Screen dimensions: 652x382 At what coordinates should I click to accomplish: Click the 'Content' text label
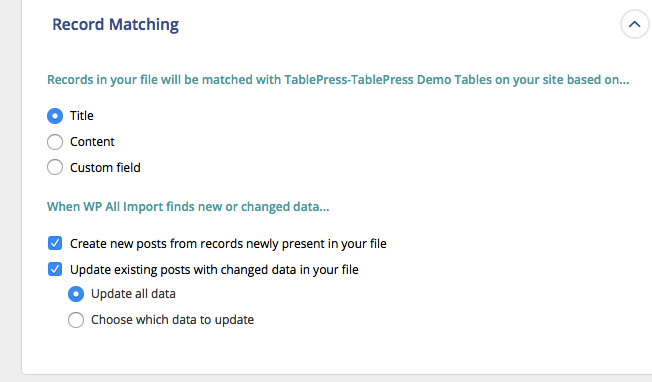(x=92, y=142)
